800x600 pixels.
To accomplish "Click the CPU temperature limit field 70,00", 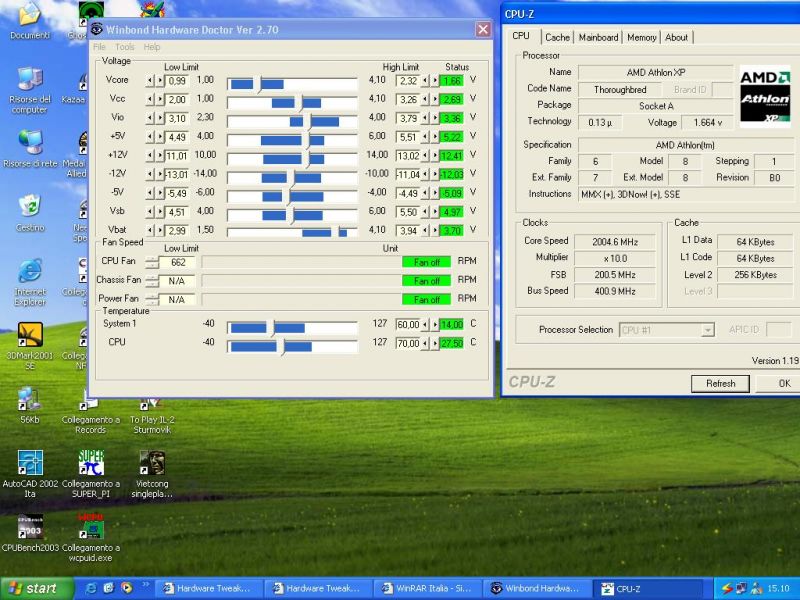I will pos(408,343).
